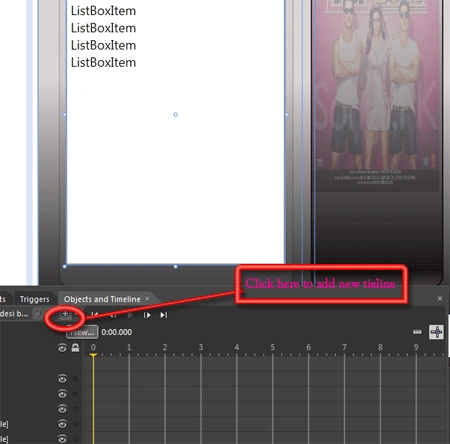Image resolution: width=450 pixels, height=444 pixels.
Task: Click the ListBox bottom-middle resize handle
Action: 176,267
